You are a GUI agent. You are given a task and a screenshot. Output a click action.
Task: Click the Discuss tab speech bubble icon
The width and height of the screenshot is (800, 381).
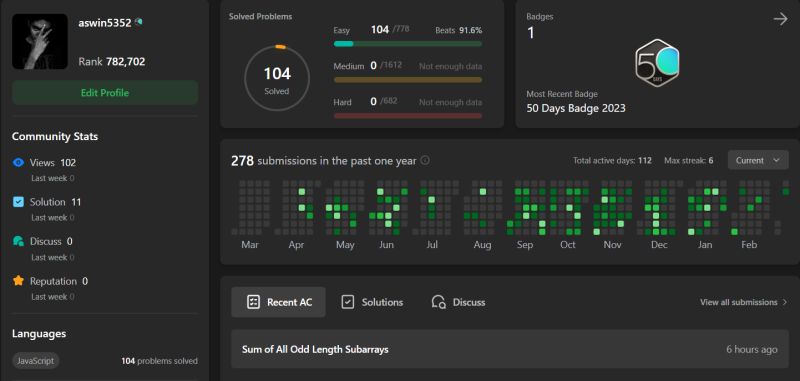[439, 302]
